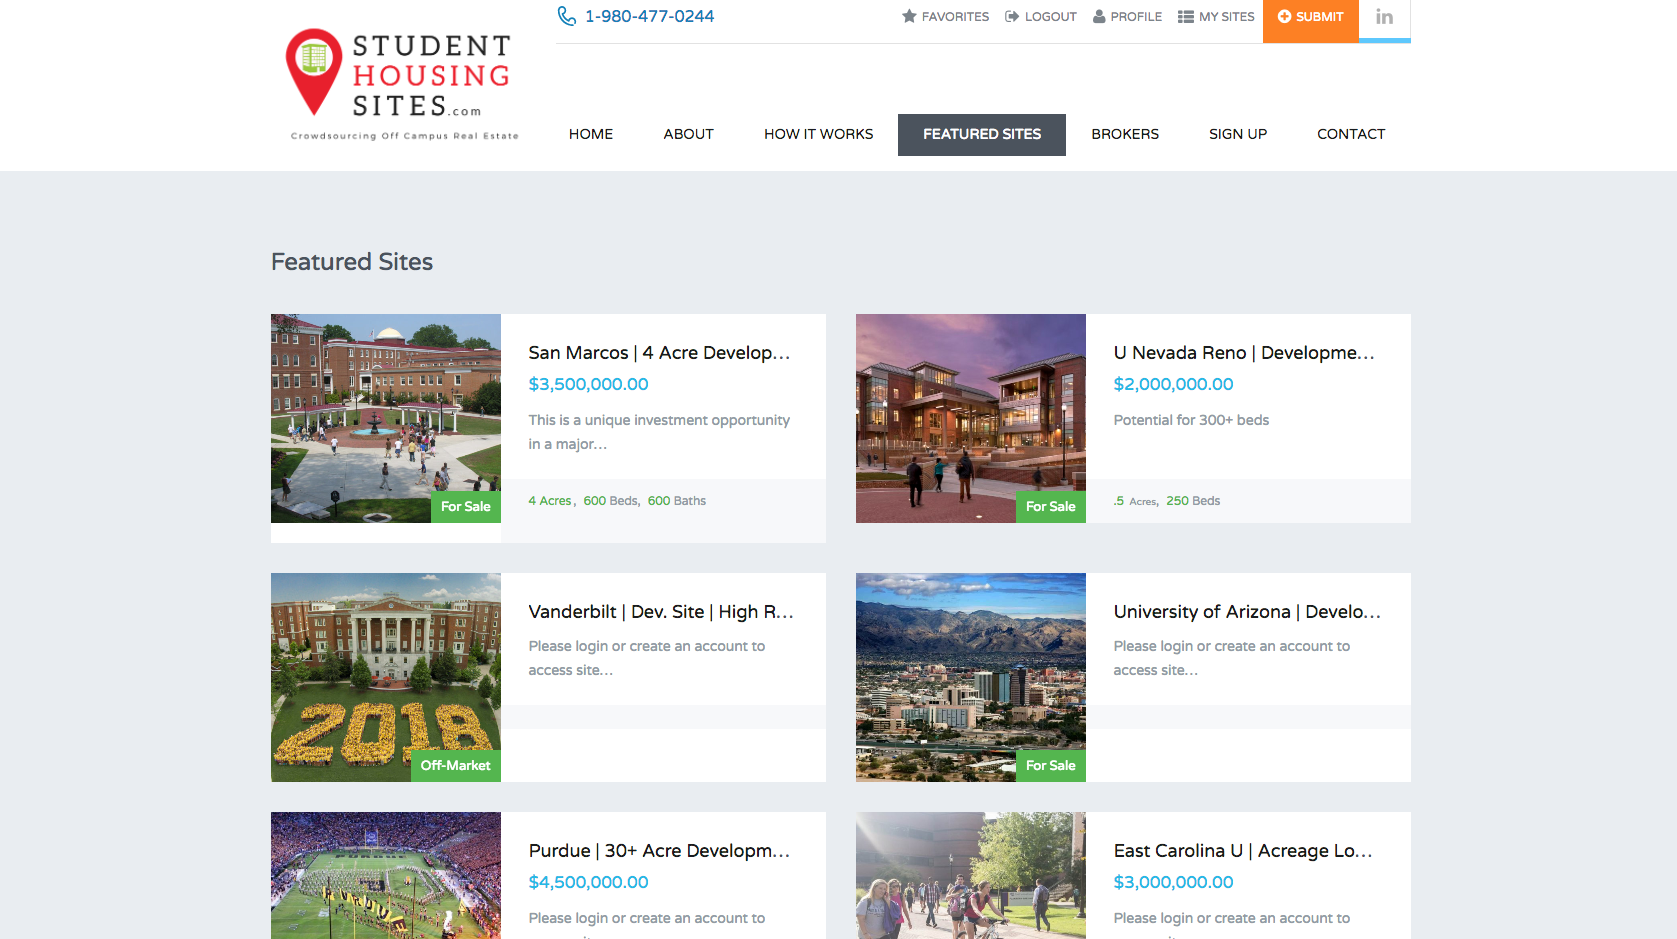
Task: Click 'Potential for 300+ beds' text
Action: [x=1191, y=420]
